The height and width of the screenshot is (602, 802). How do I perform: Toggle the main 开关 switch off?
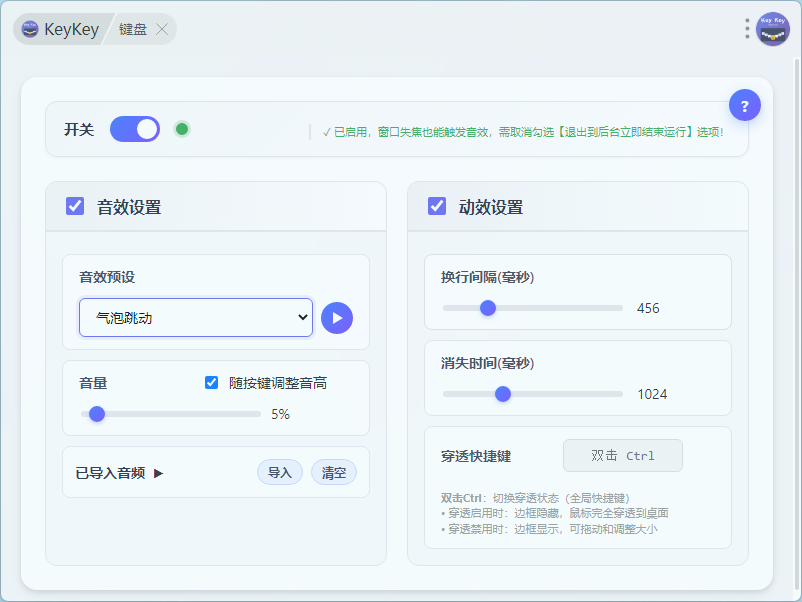(135, 129)
